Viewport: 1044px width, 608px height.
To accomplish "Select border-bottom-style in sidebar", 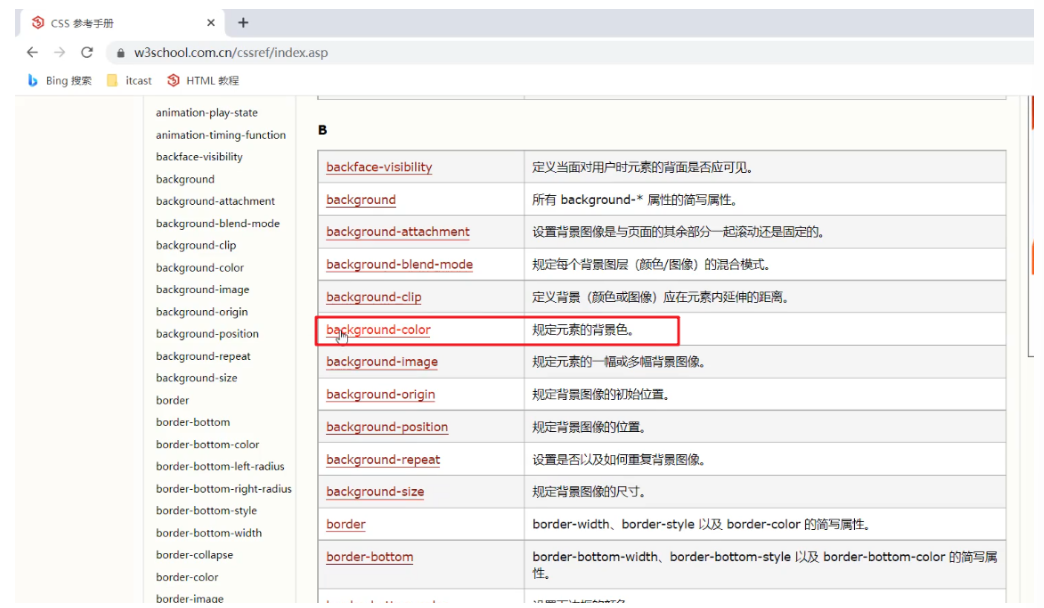I will pyautogui.click(x=206, y=511).
